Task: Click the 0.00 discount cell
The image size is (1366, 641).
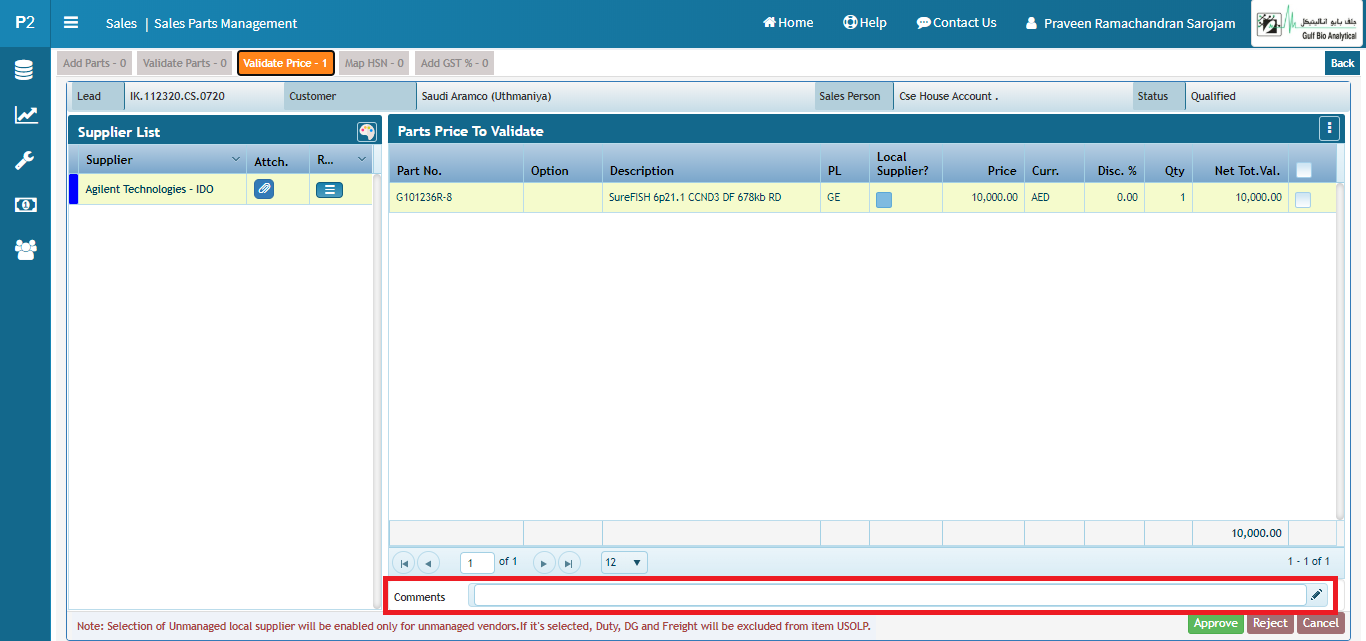Action: coord(1114,198)
